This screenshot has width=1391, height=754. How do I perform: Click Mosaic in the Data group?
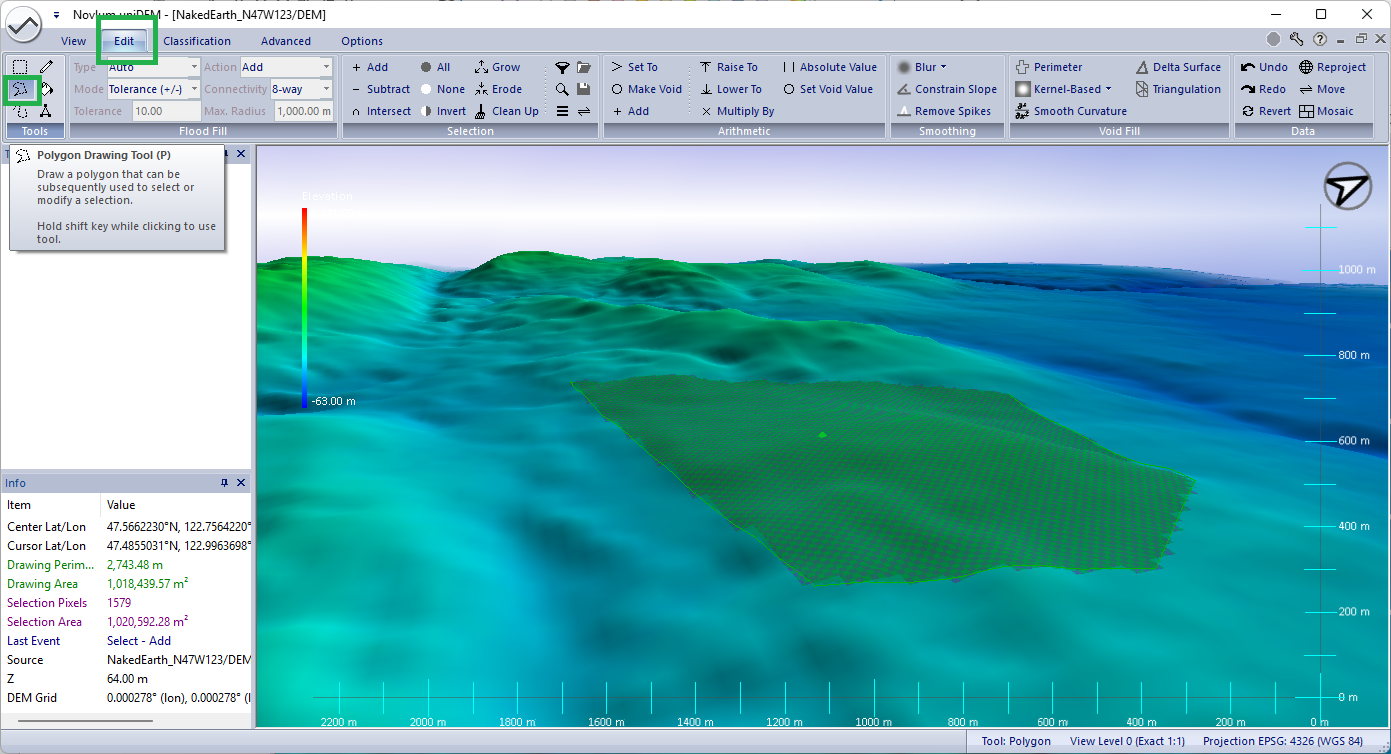tap(1326, 111)
